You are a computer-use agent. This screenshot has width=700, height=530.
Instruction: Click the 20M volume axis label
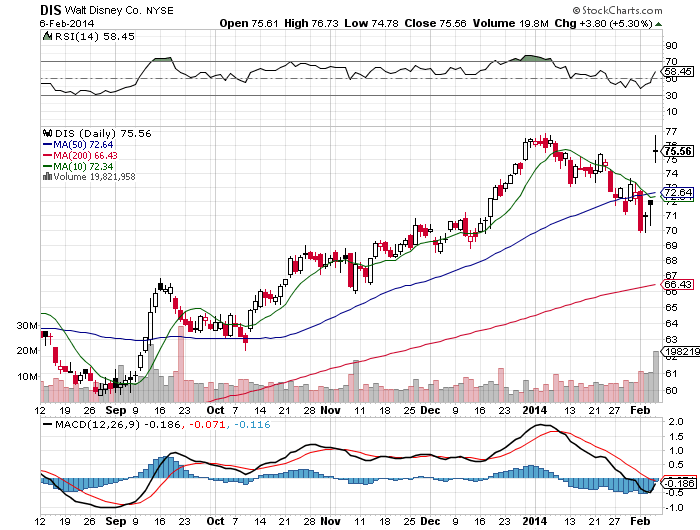[x=27, y=351]
